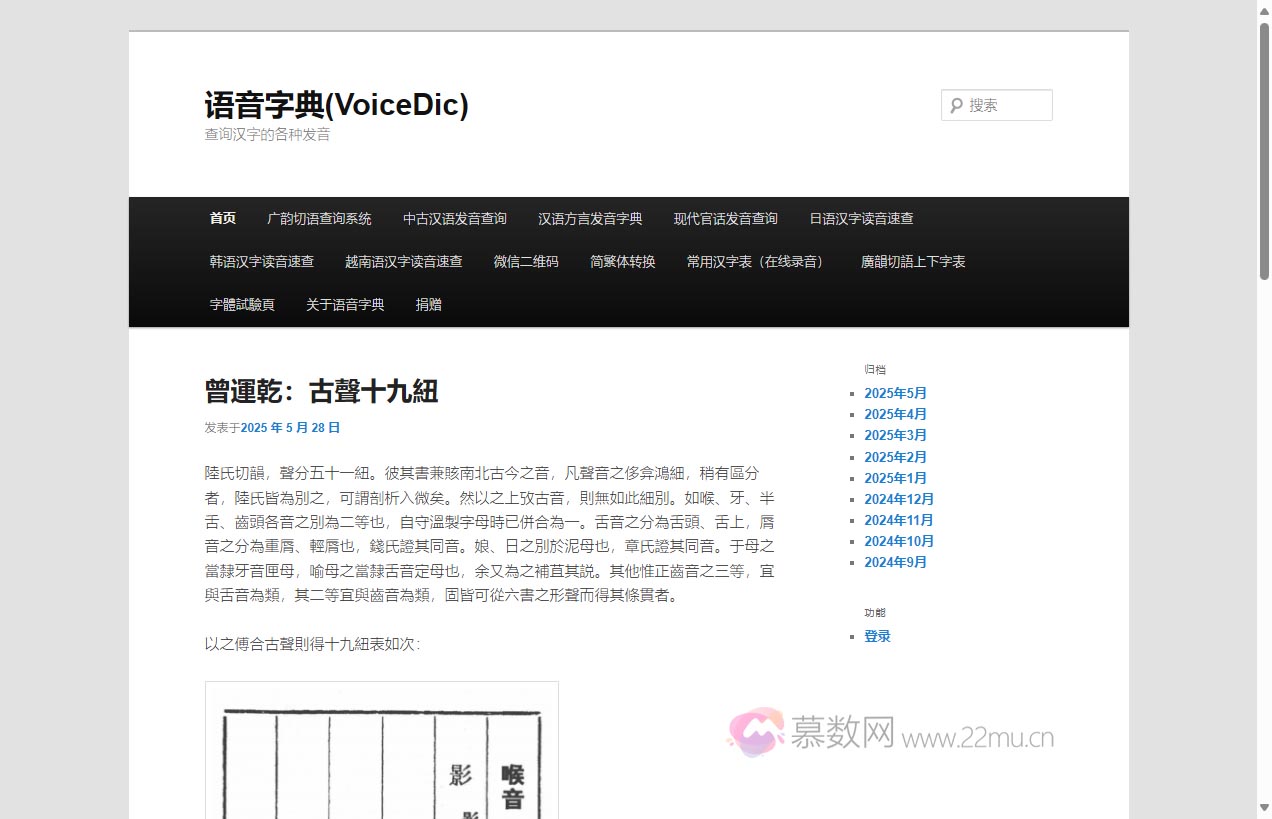Click the 登录 login link
1272x819 pixels.
877,635
